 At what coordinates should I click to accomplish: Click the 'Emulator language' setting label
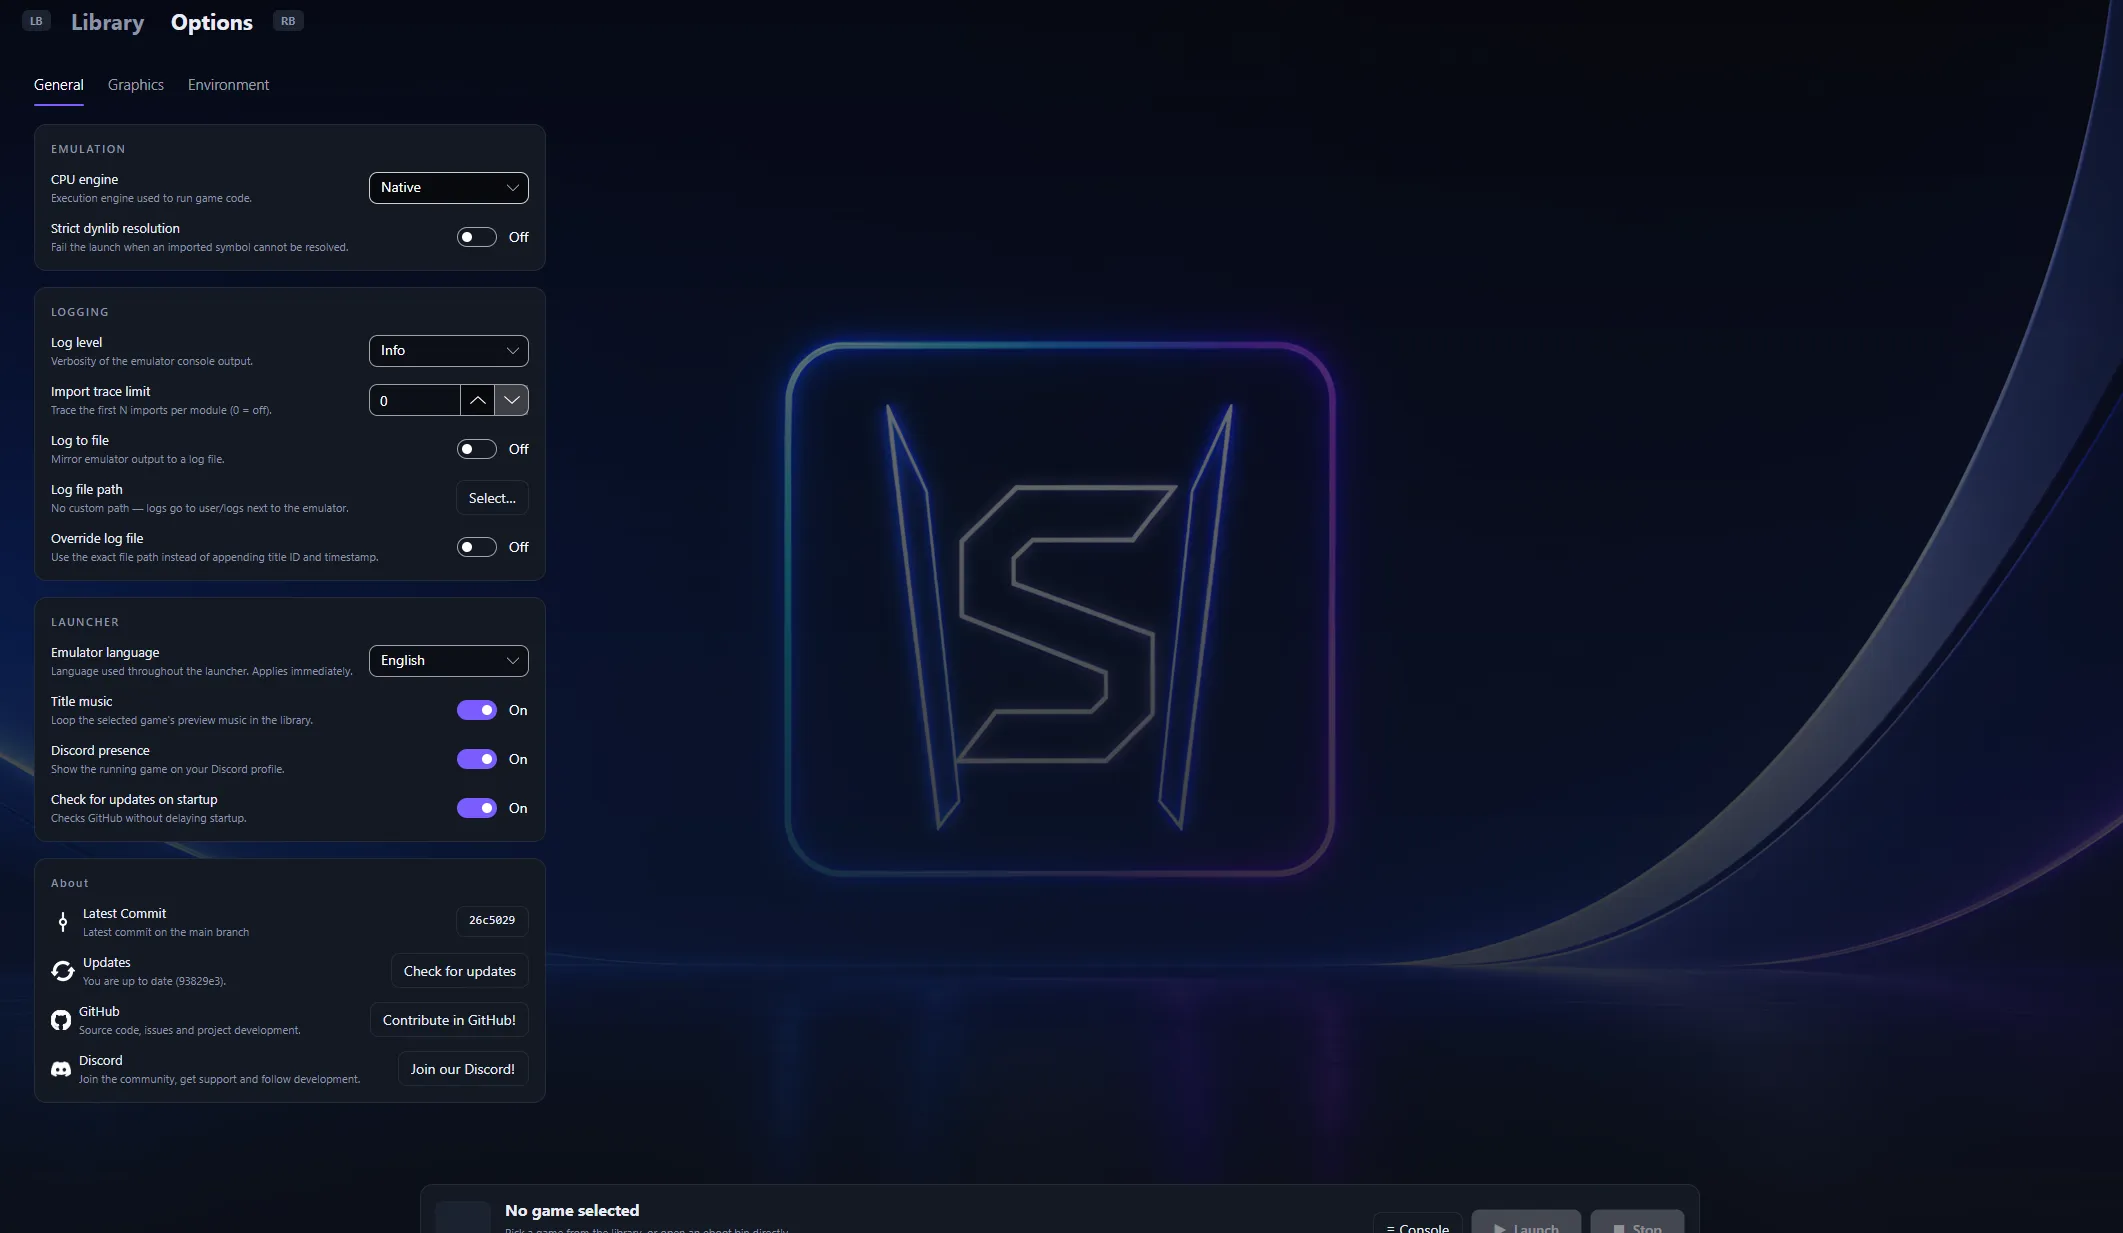tap(105, 652)
